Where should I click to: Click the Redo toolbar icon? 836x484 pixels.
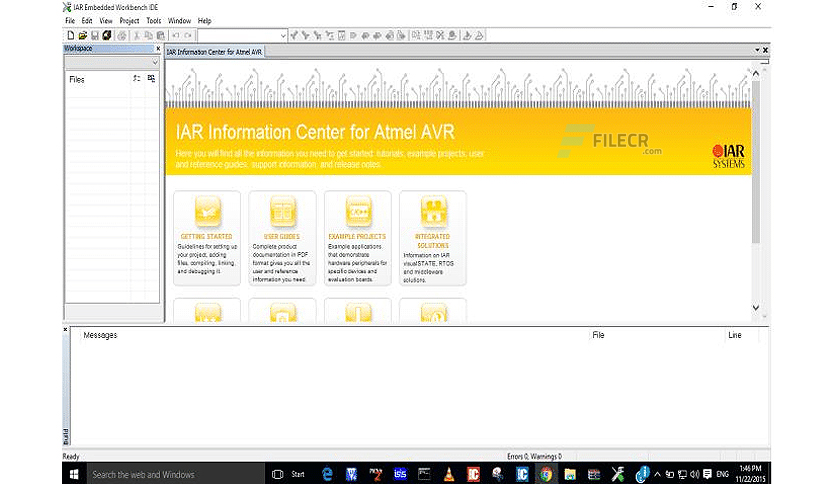pyautogui.click(x=188, y=35)
